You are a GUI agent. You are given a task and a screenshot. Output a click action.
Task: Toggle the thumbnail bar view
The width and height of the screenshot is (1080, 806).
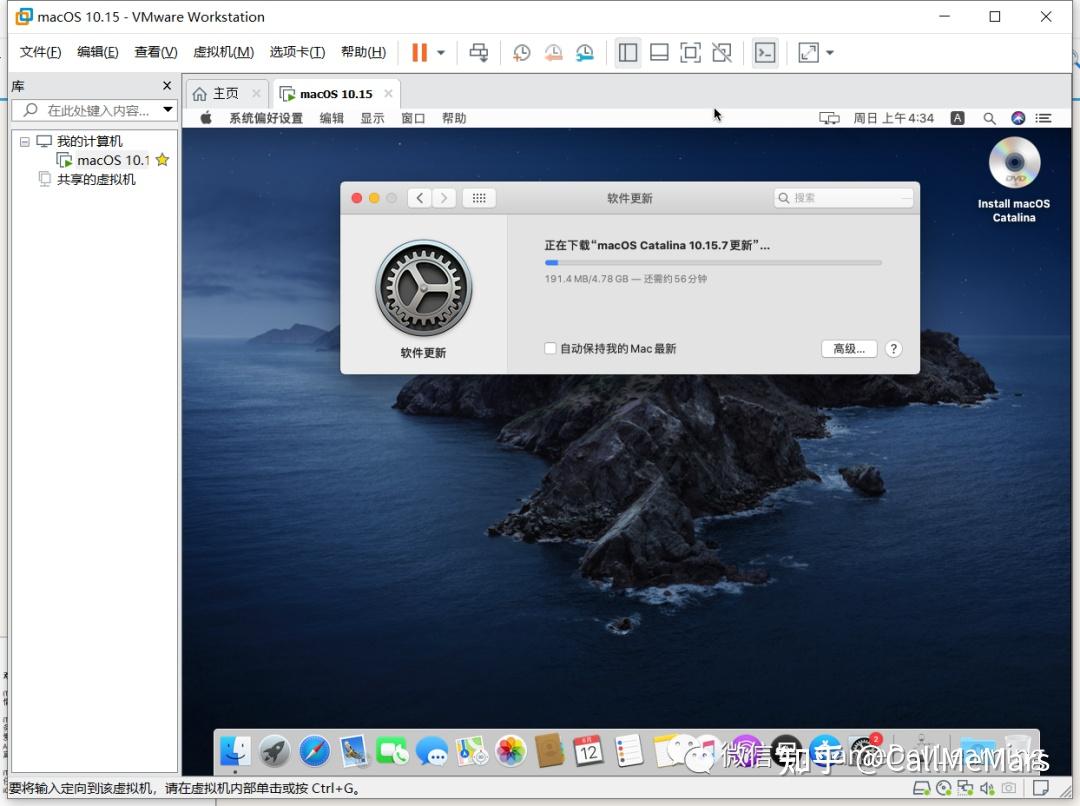tap(659, 52)
